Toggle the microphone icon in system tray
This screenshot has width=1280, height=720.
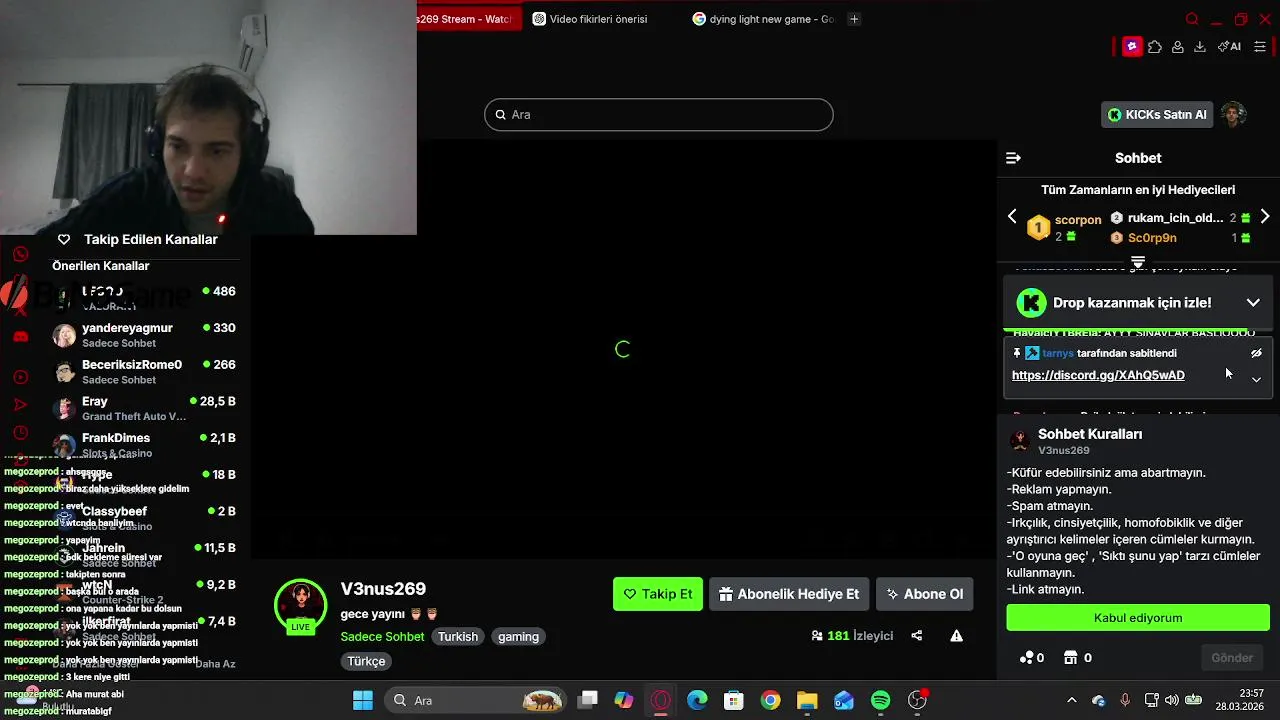(1125, 700)
